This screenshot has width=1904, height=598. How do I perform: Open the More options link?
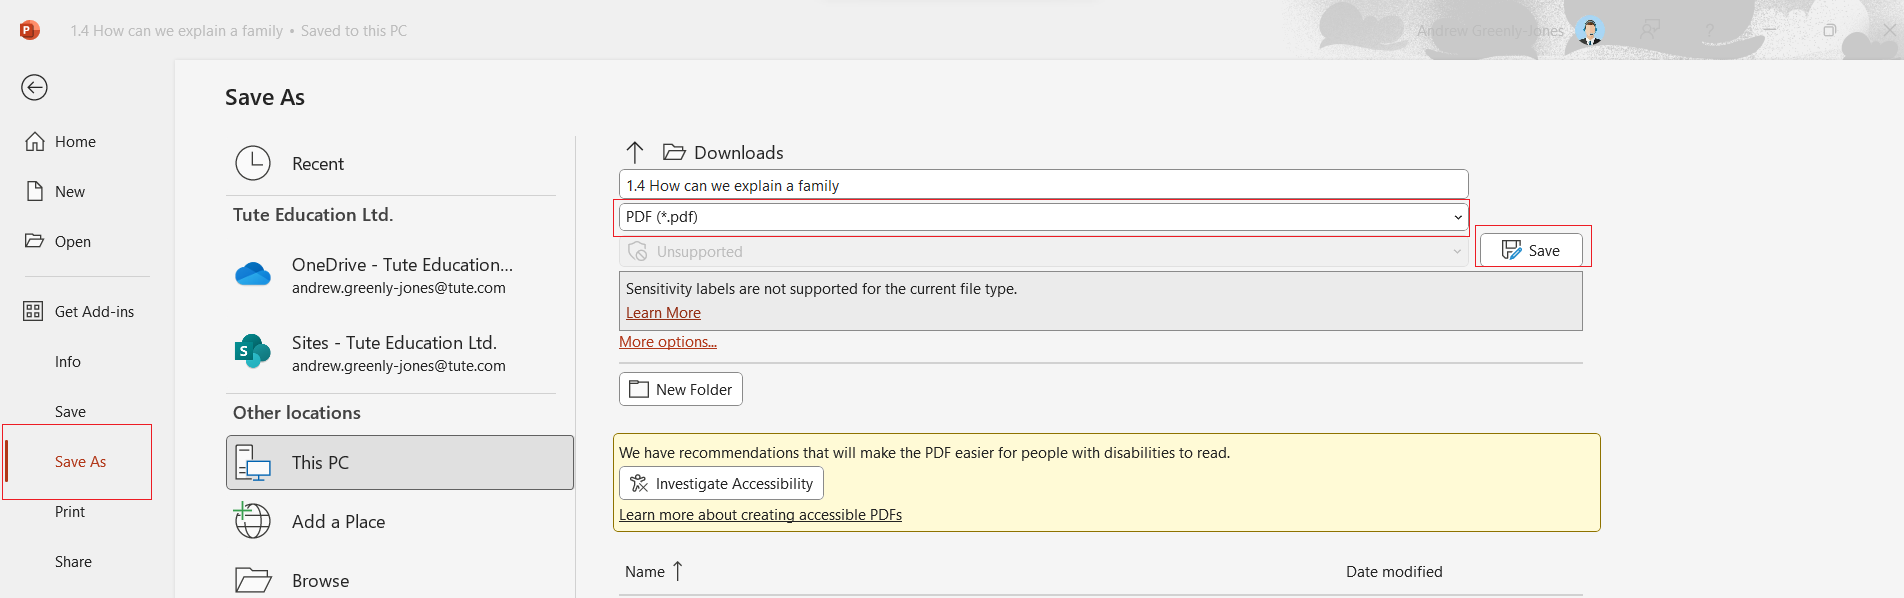[x=668, y=342]
